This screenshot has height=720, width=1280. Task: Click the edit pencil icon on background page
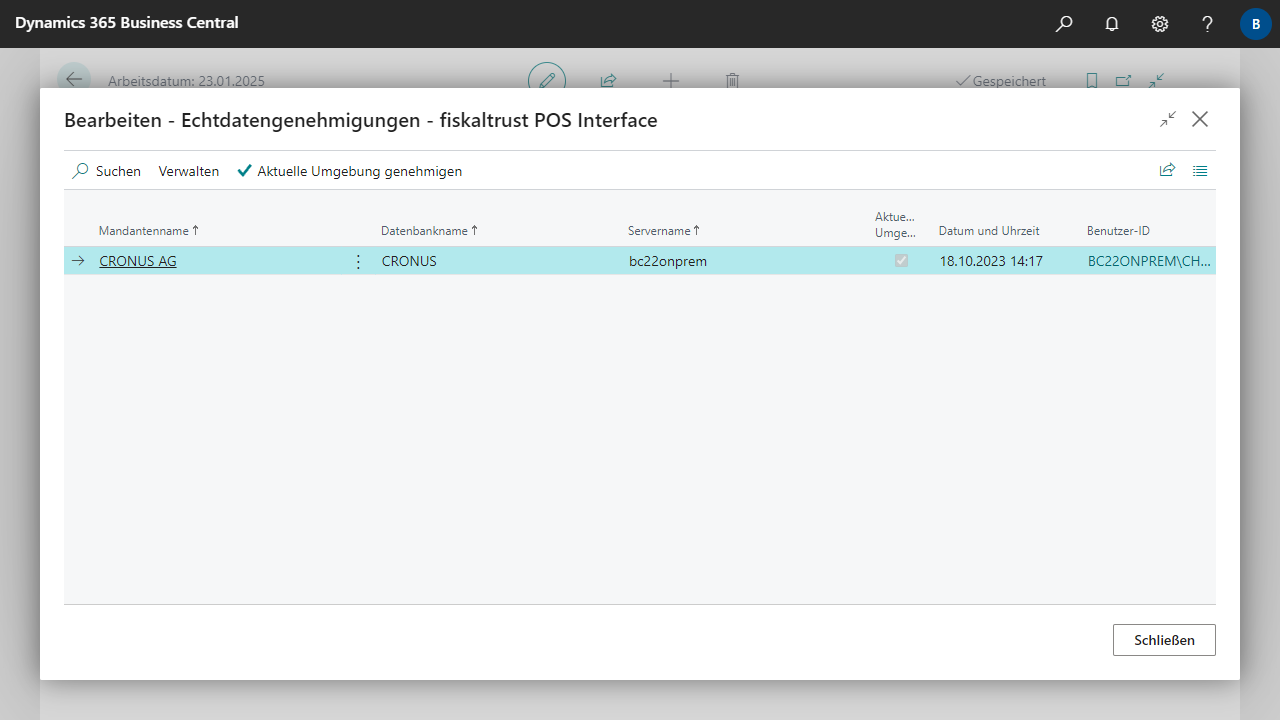tap(547, 79)
